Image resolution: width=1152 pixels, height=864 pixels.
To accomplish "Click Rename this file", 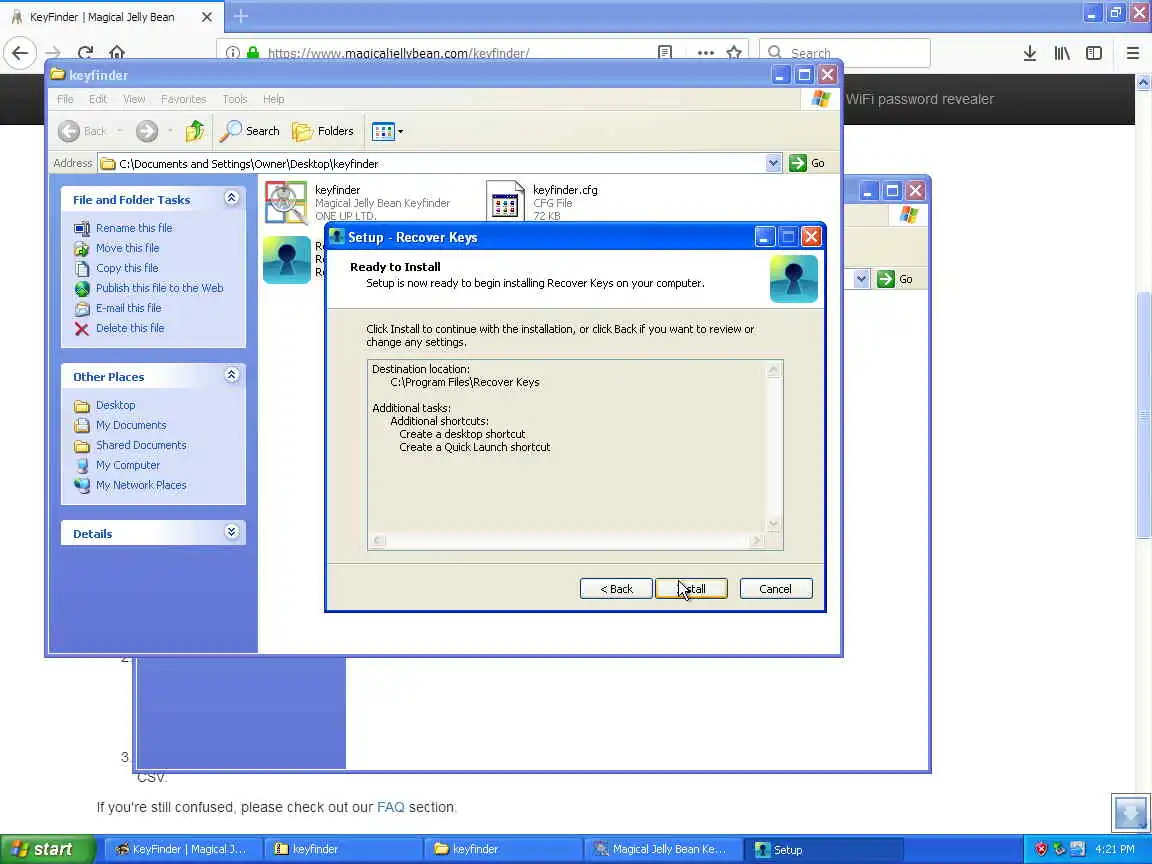I will 134,228.
